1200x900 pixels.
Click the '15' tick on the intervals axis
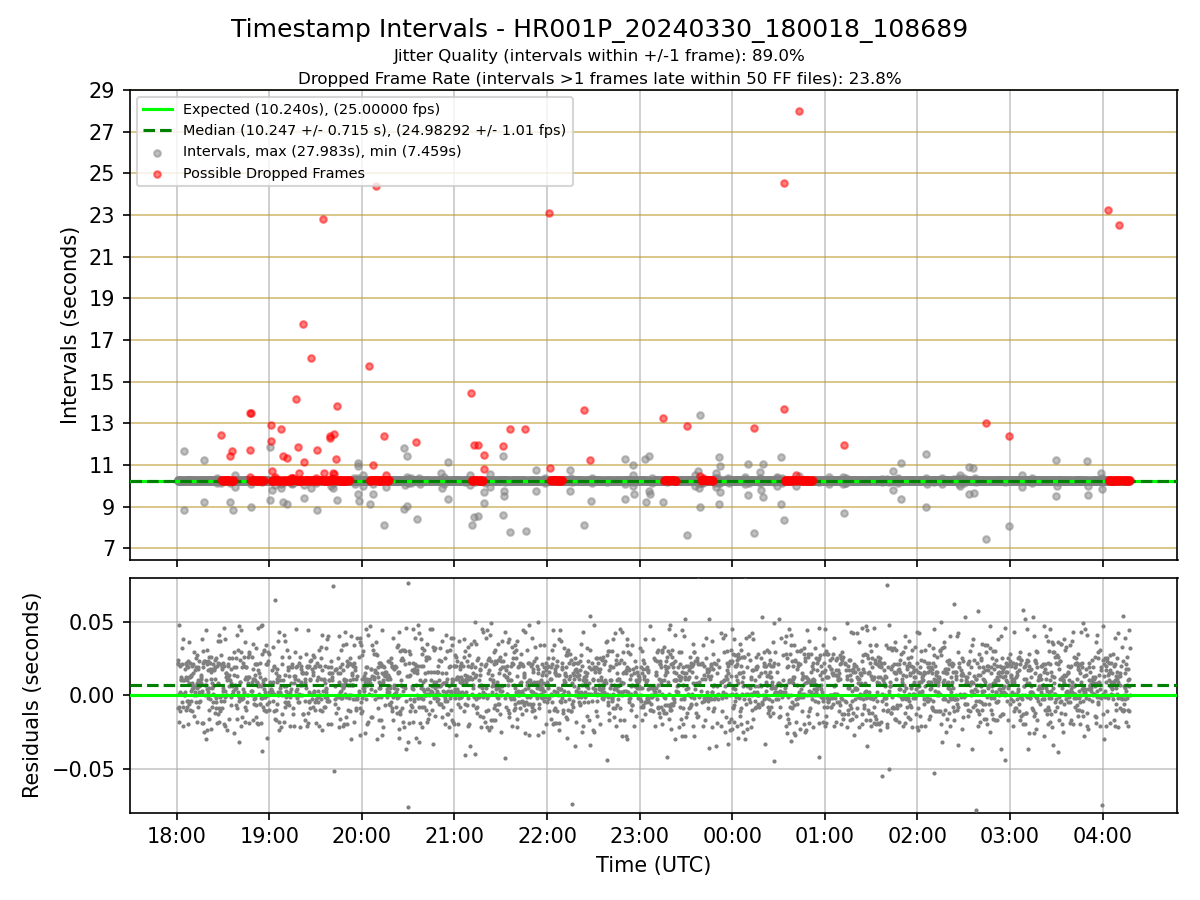(x=105, y=382)
